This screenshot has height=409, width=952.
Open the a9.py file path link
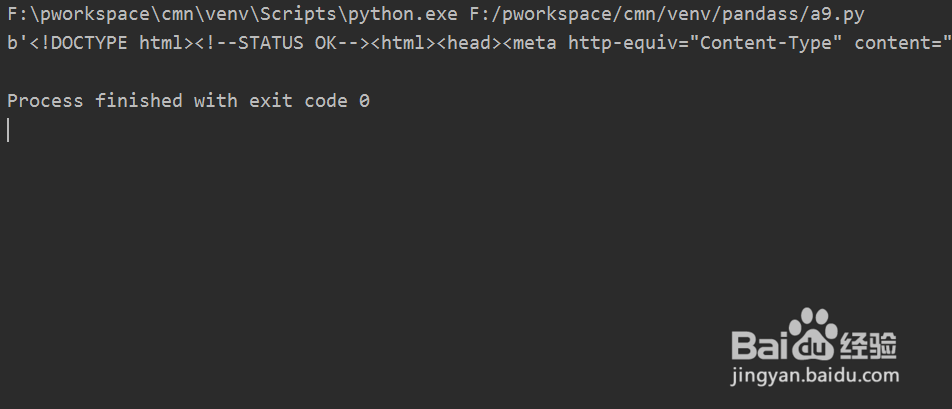(x=667, y=16)
